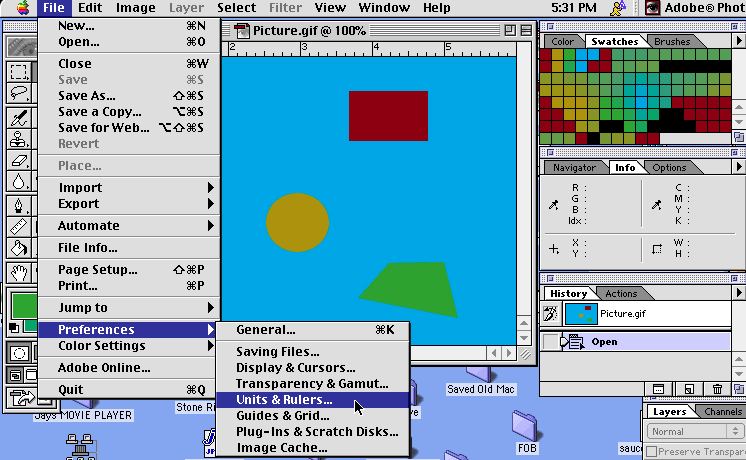Select the Rectangular Marquee tool
The width and height of the screenshot is (746, 460).
19,72
